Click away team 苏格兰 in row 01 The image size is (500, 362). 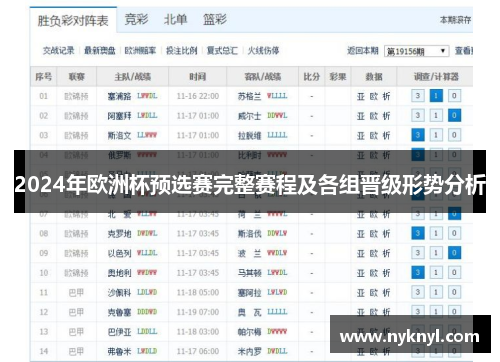pos(249,96)
